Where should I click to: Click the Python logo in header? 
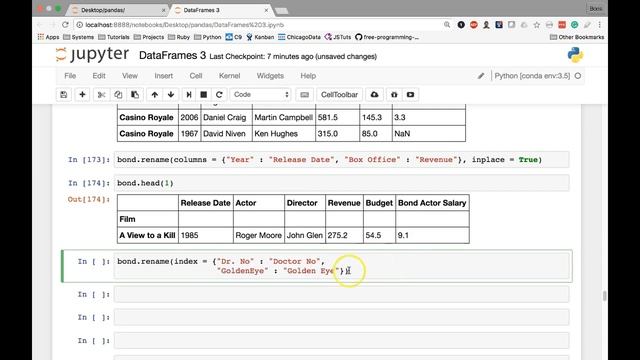pyautogui.click(x=575, y=55)
